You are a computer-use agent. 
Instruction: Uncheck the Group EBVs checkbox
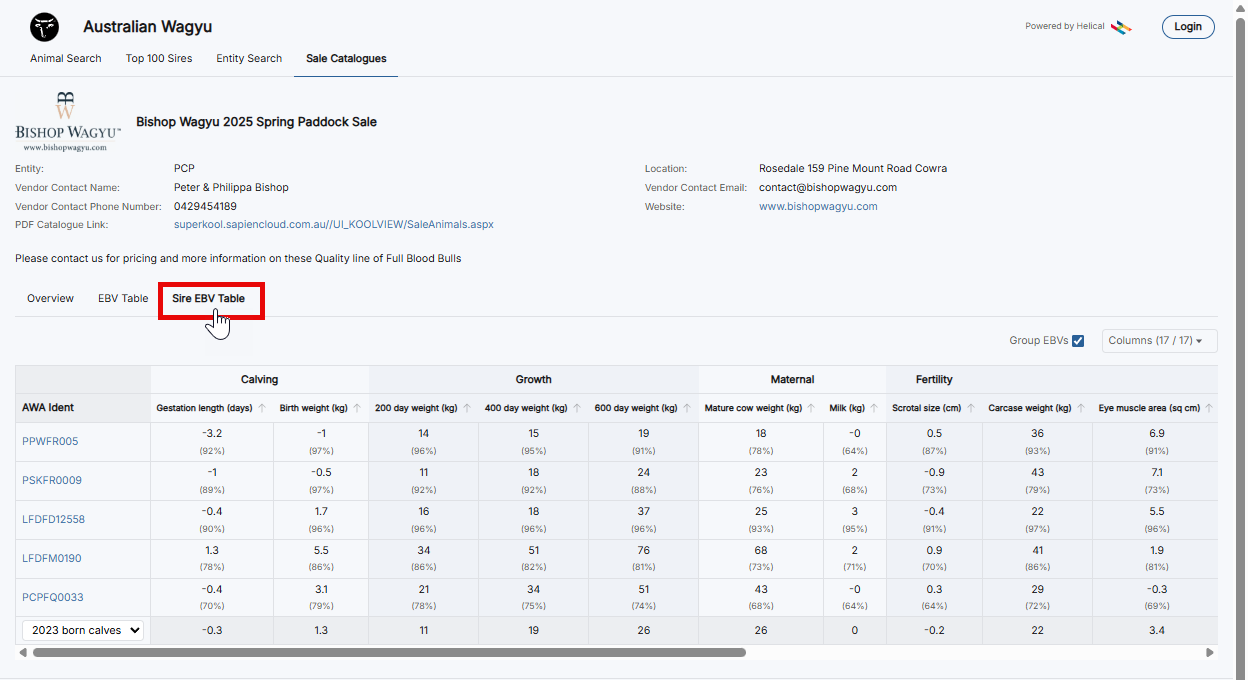tap(1077, 341)
